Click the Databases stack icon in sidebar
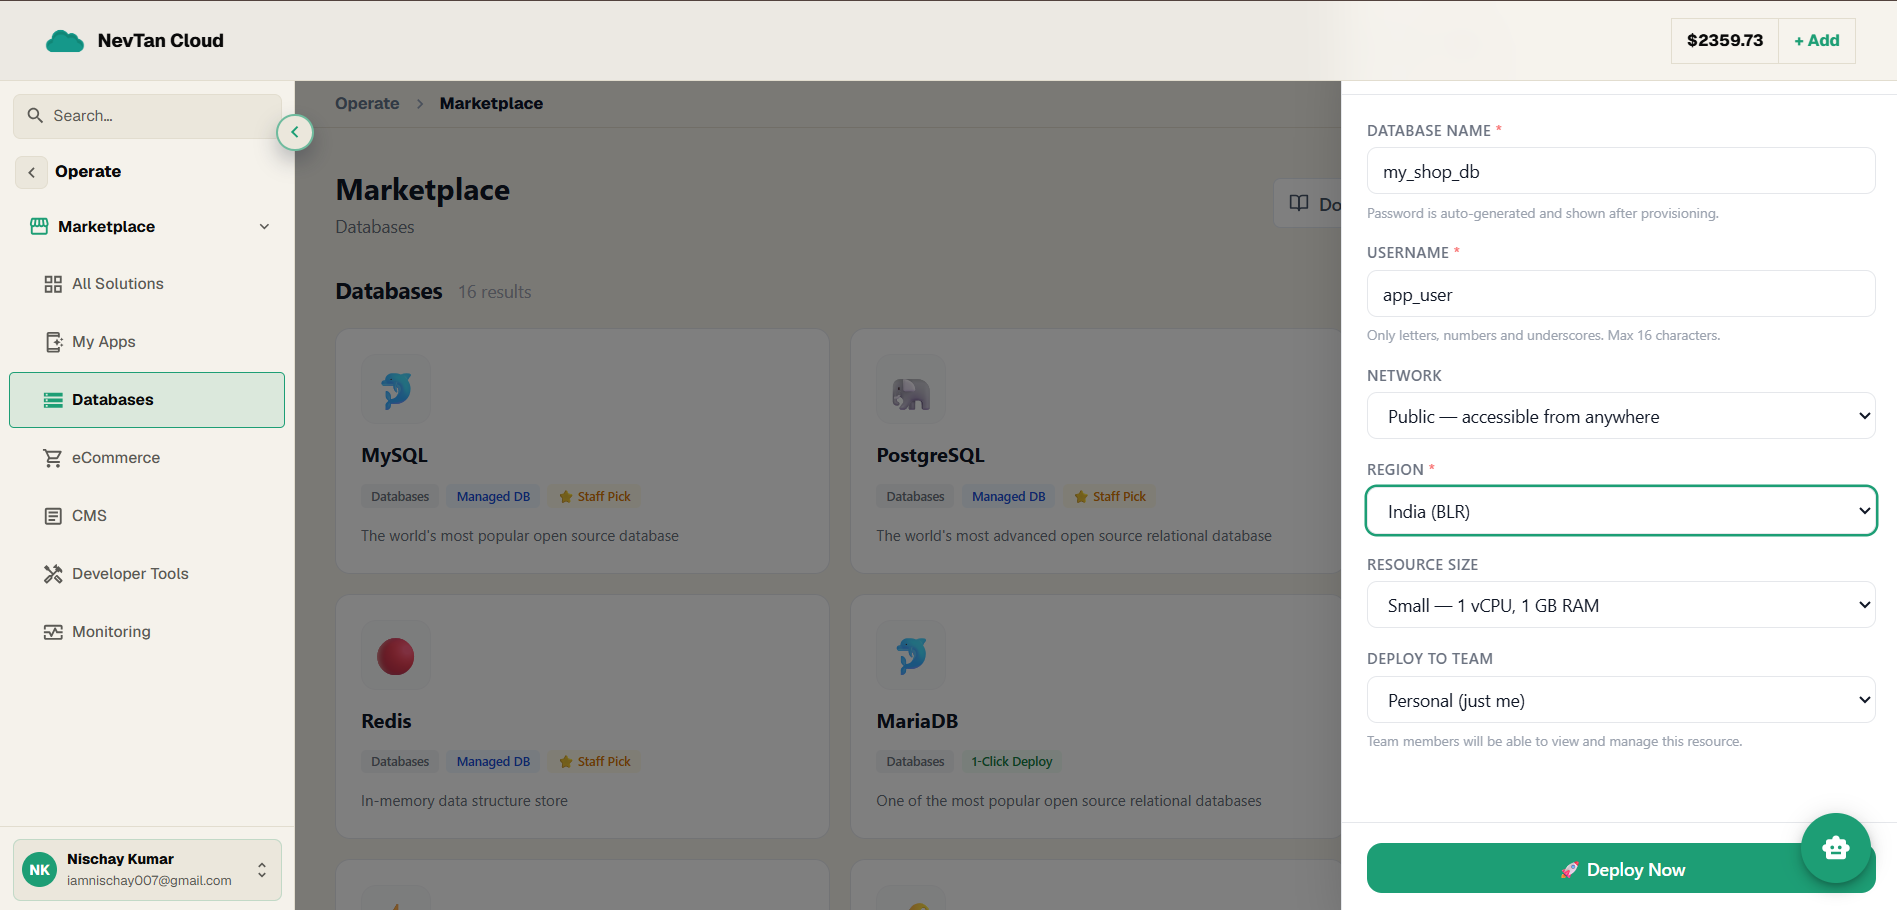This screenshot has width=1897, height=910. (53, 400)
